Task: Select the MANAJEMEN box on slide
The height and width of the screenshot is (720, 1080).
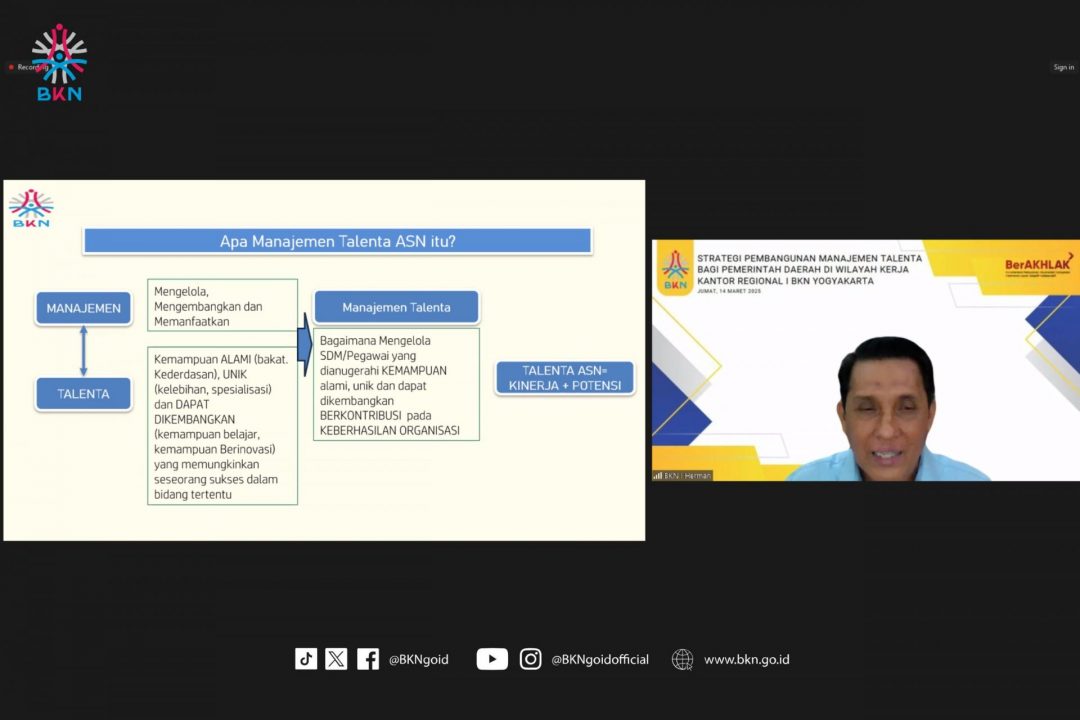Action: (x=83, y=308)
